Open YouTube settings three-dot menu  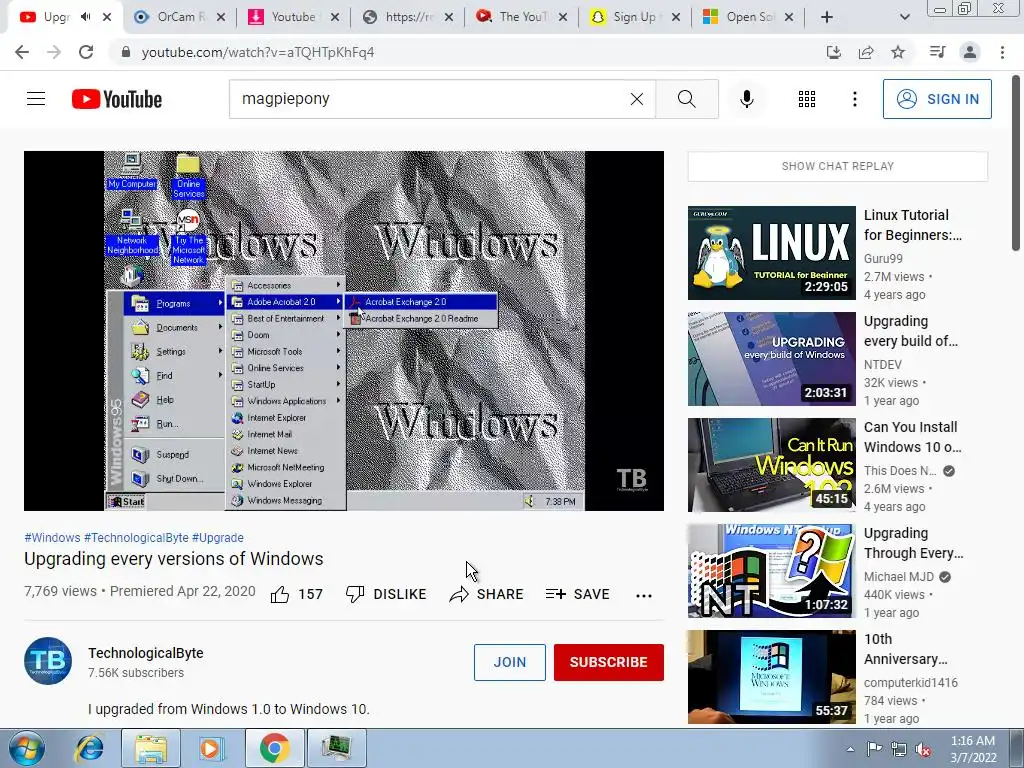(x=855, y=99)
